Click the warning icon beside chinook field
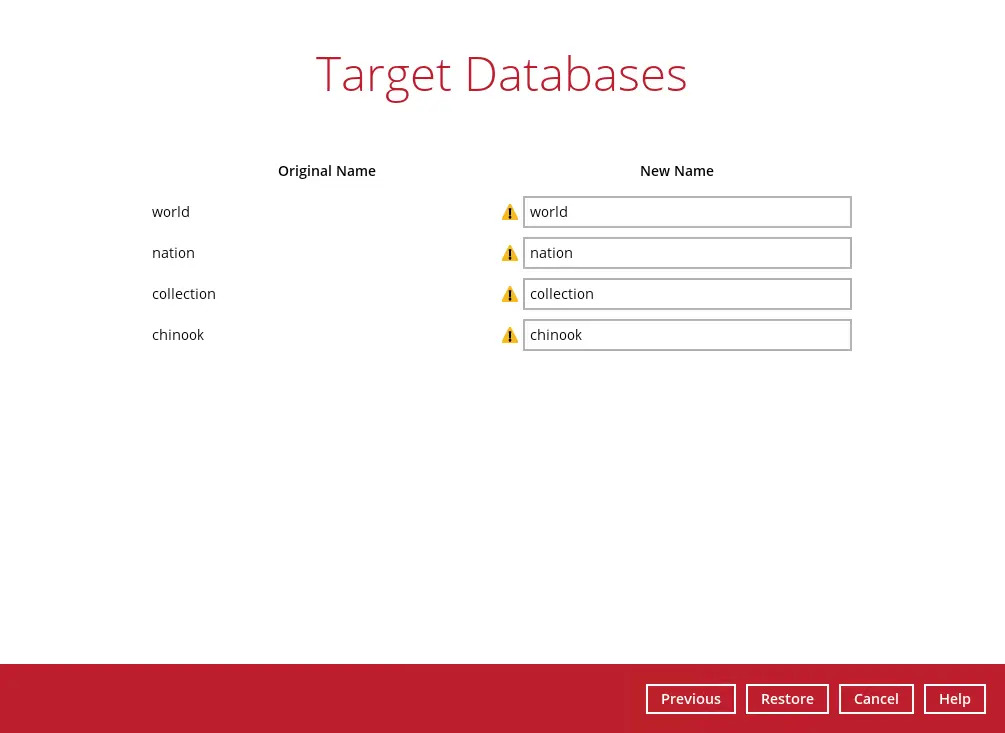 tap(510, 335)
